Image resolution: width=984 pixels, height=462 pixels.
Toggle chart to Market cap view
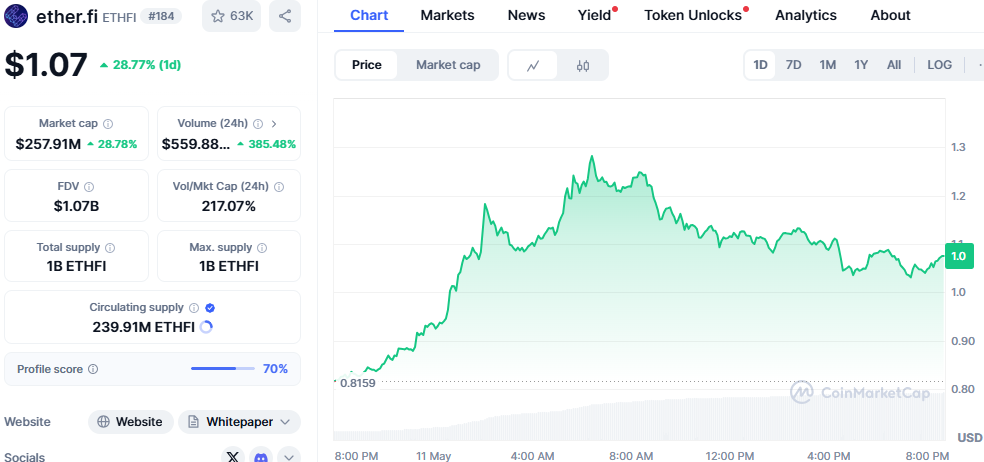pyautogui.click(x=448, y=65)
